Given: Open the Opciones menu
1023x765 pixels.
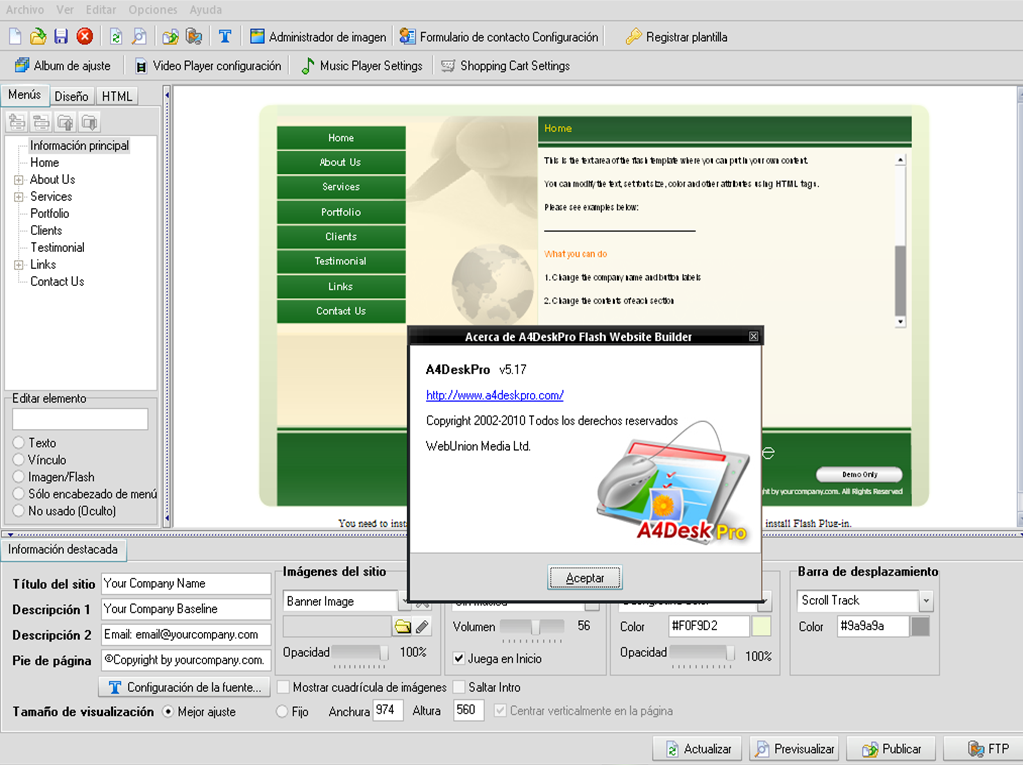Looking at the screenshot, I should (153, 10).
